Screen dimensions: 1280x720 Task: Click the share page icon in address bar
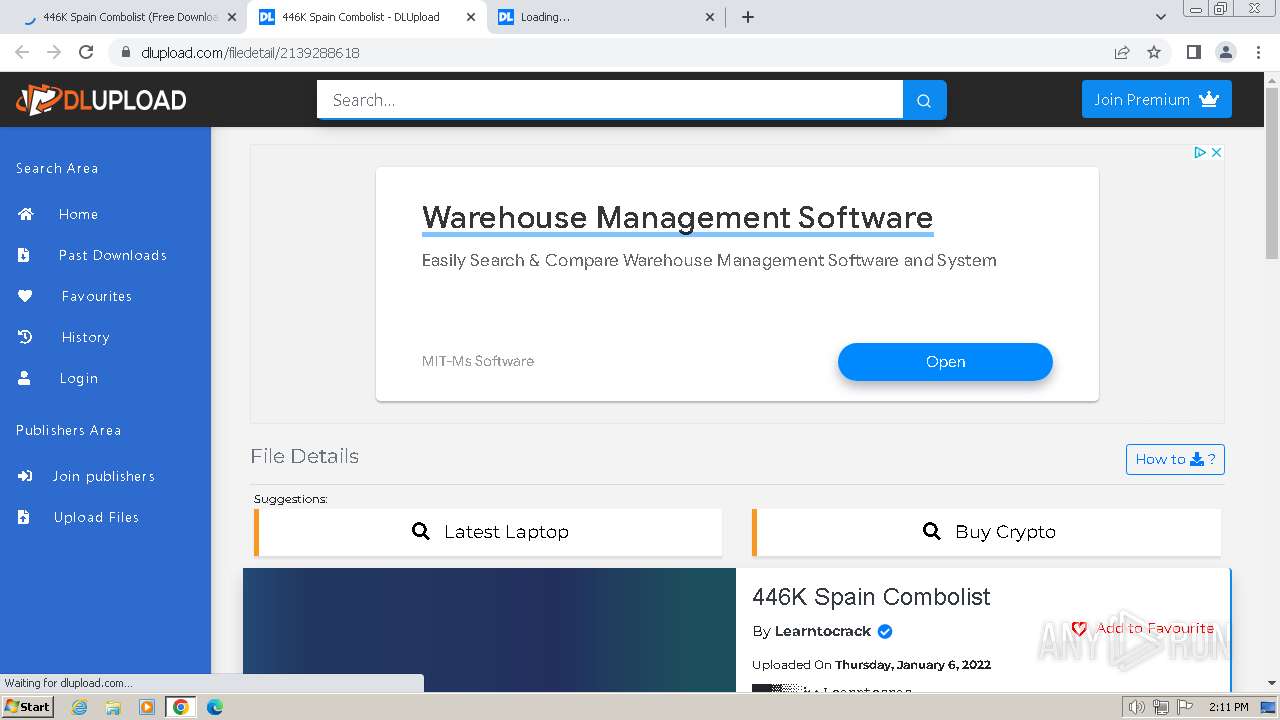coord(1122,52)
